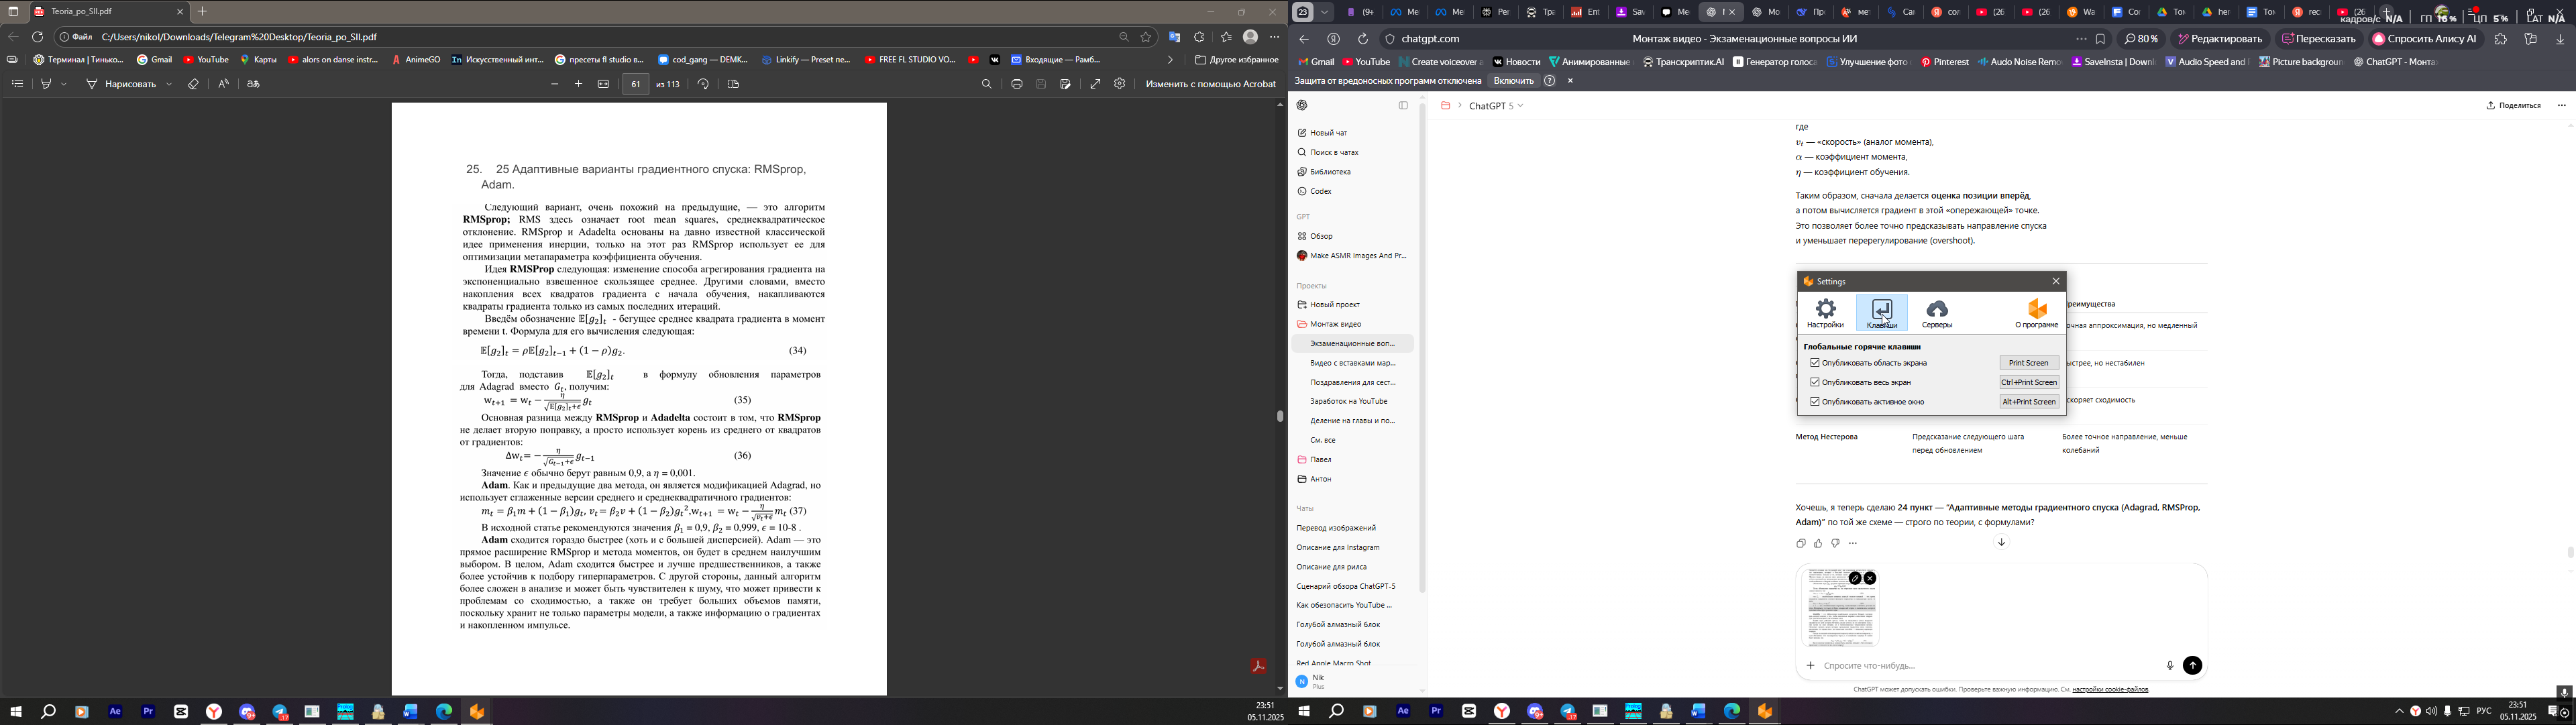
Task: Uncheck Опубликовать весь экран
Action: [1815, 382]
